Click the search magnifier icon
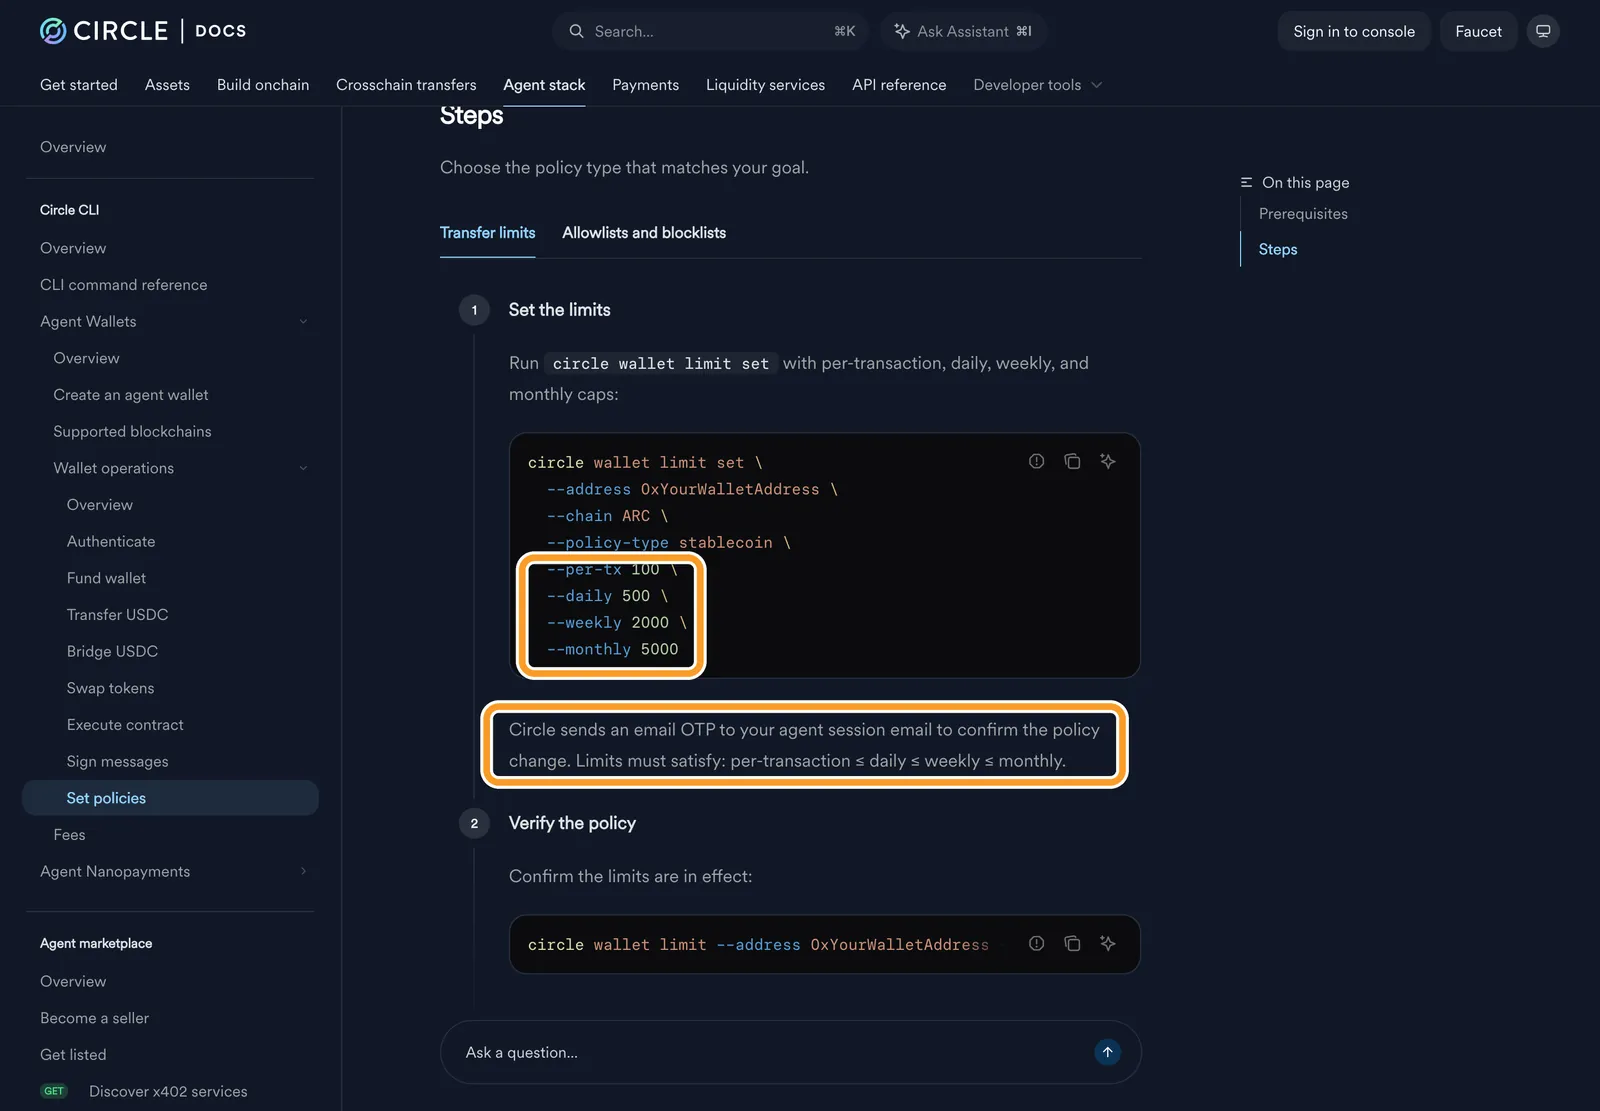 [x=577, y=31]
